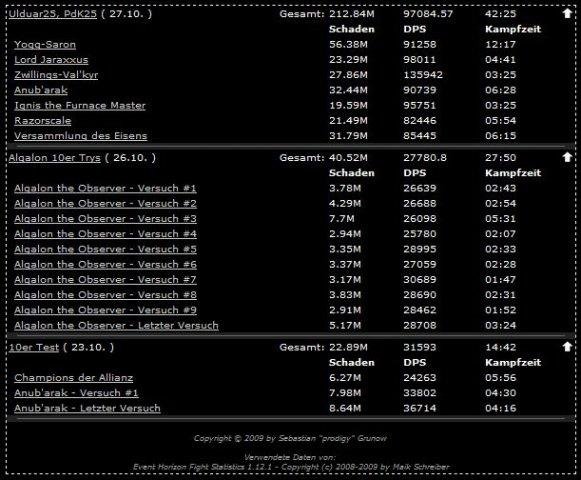The height and width of the screenshot is (480, 581).
Task: Click the Yogg-Saron damage value 56.38M
Action: (348, 45)
